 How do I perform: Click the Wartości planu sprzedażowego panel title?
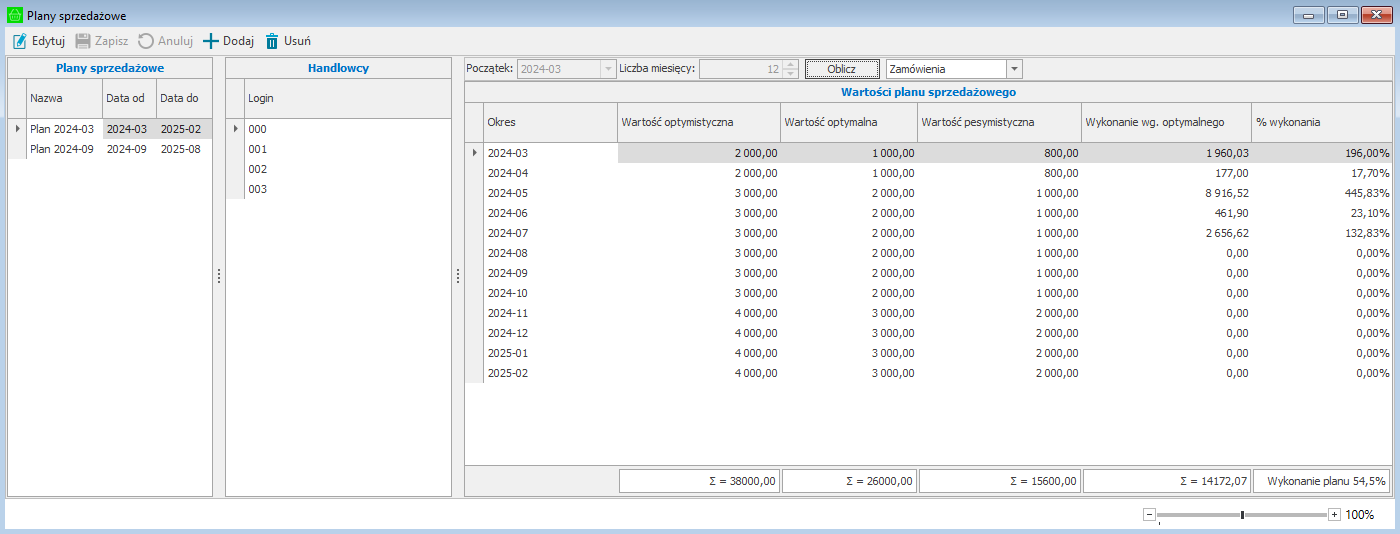pyautogui.click(x=929, y=92)
